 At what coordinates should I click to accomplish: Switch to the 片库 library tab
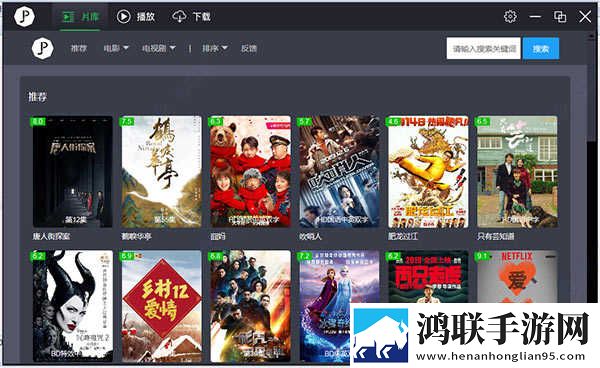point(80,16)
